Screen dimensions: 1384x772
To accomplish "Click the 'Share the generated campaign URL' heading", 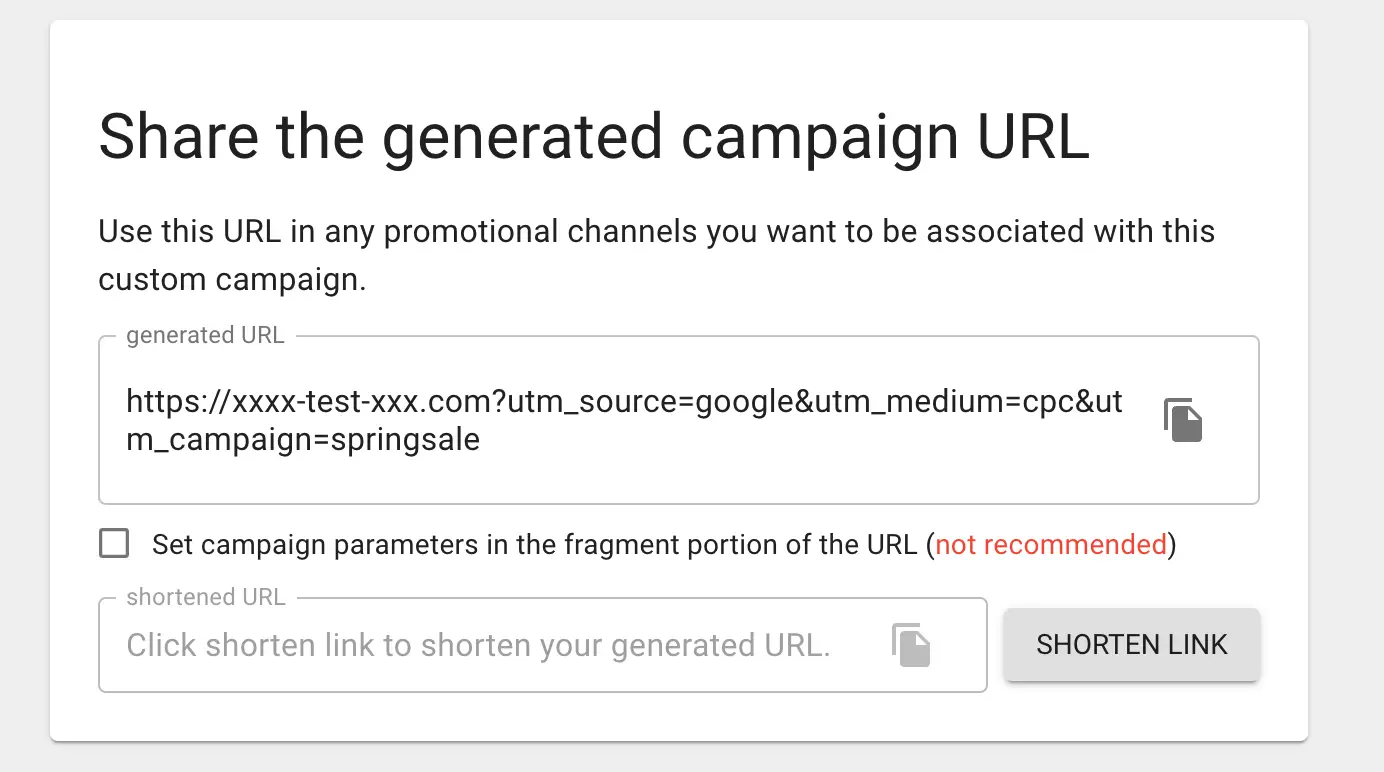I will [x=594, y=137].
